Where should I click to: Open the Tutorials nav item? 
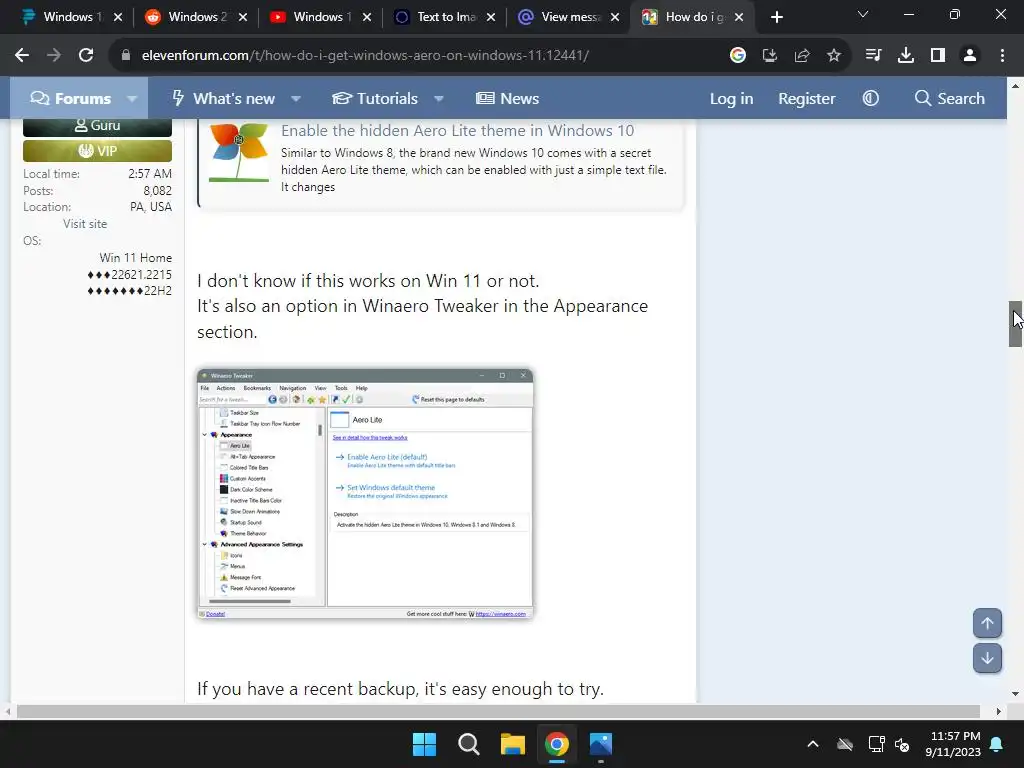coord(375,99)
